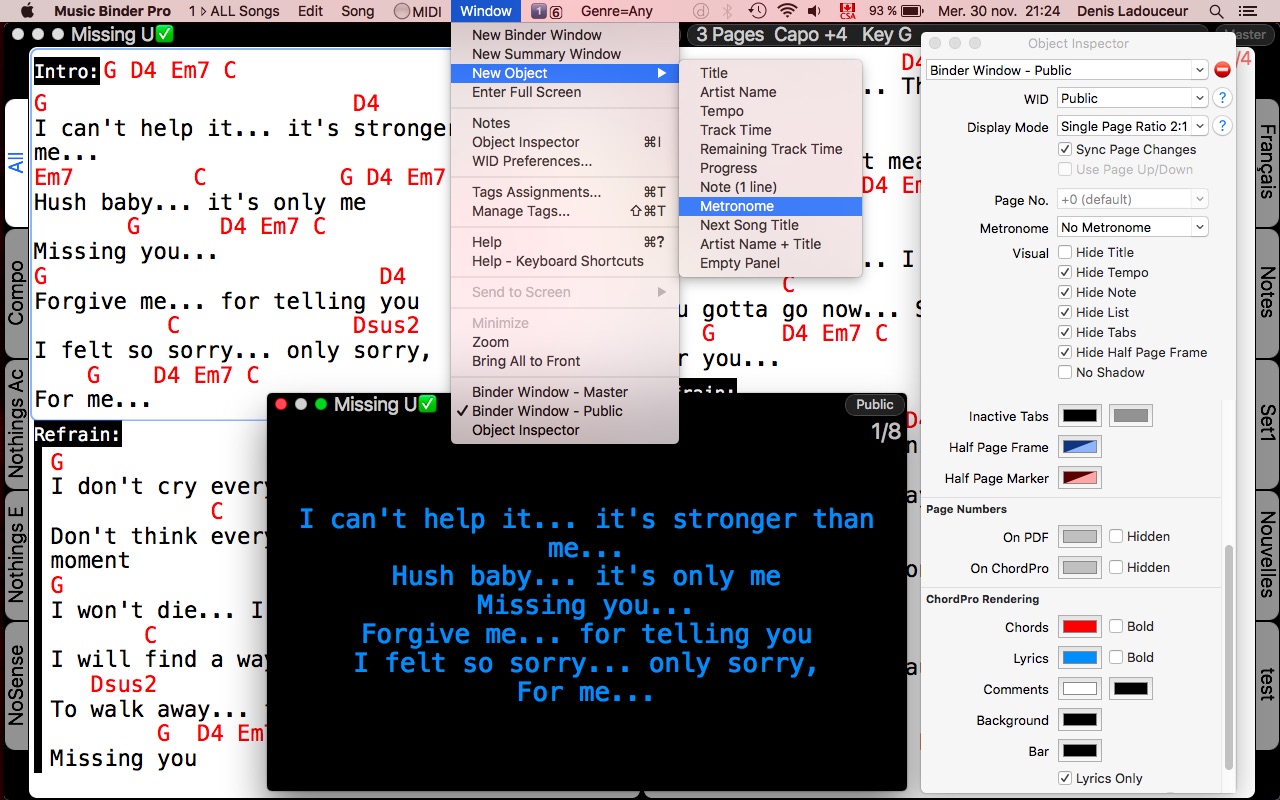
Task: Toggle Hide Half Page Frame checkbox
Action: coord(1066,352)
